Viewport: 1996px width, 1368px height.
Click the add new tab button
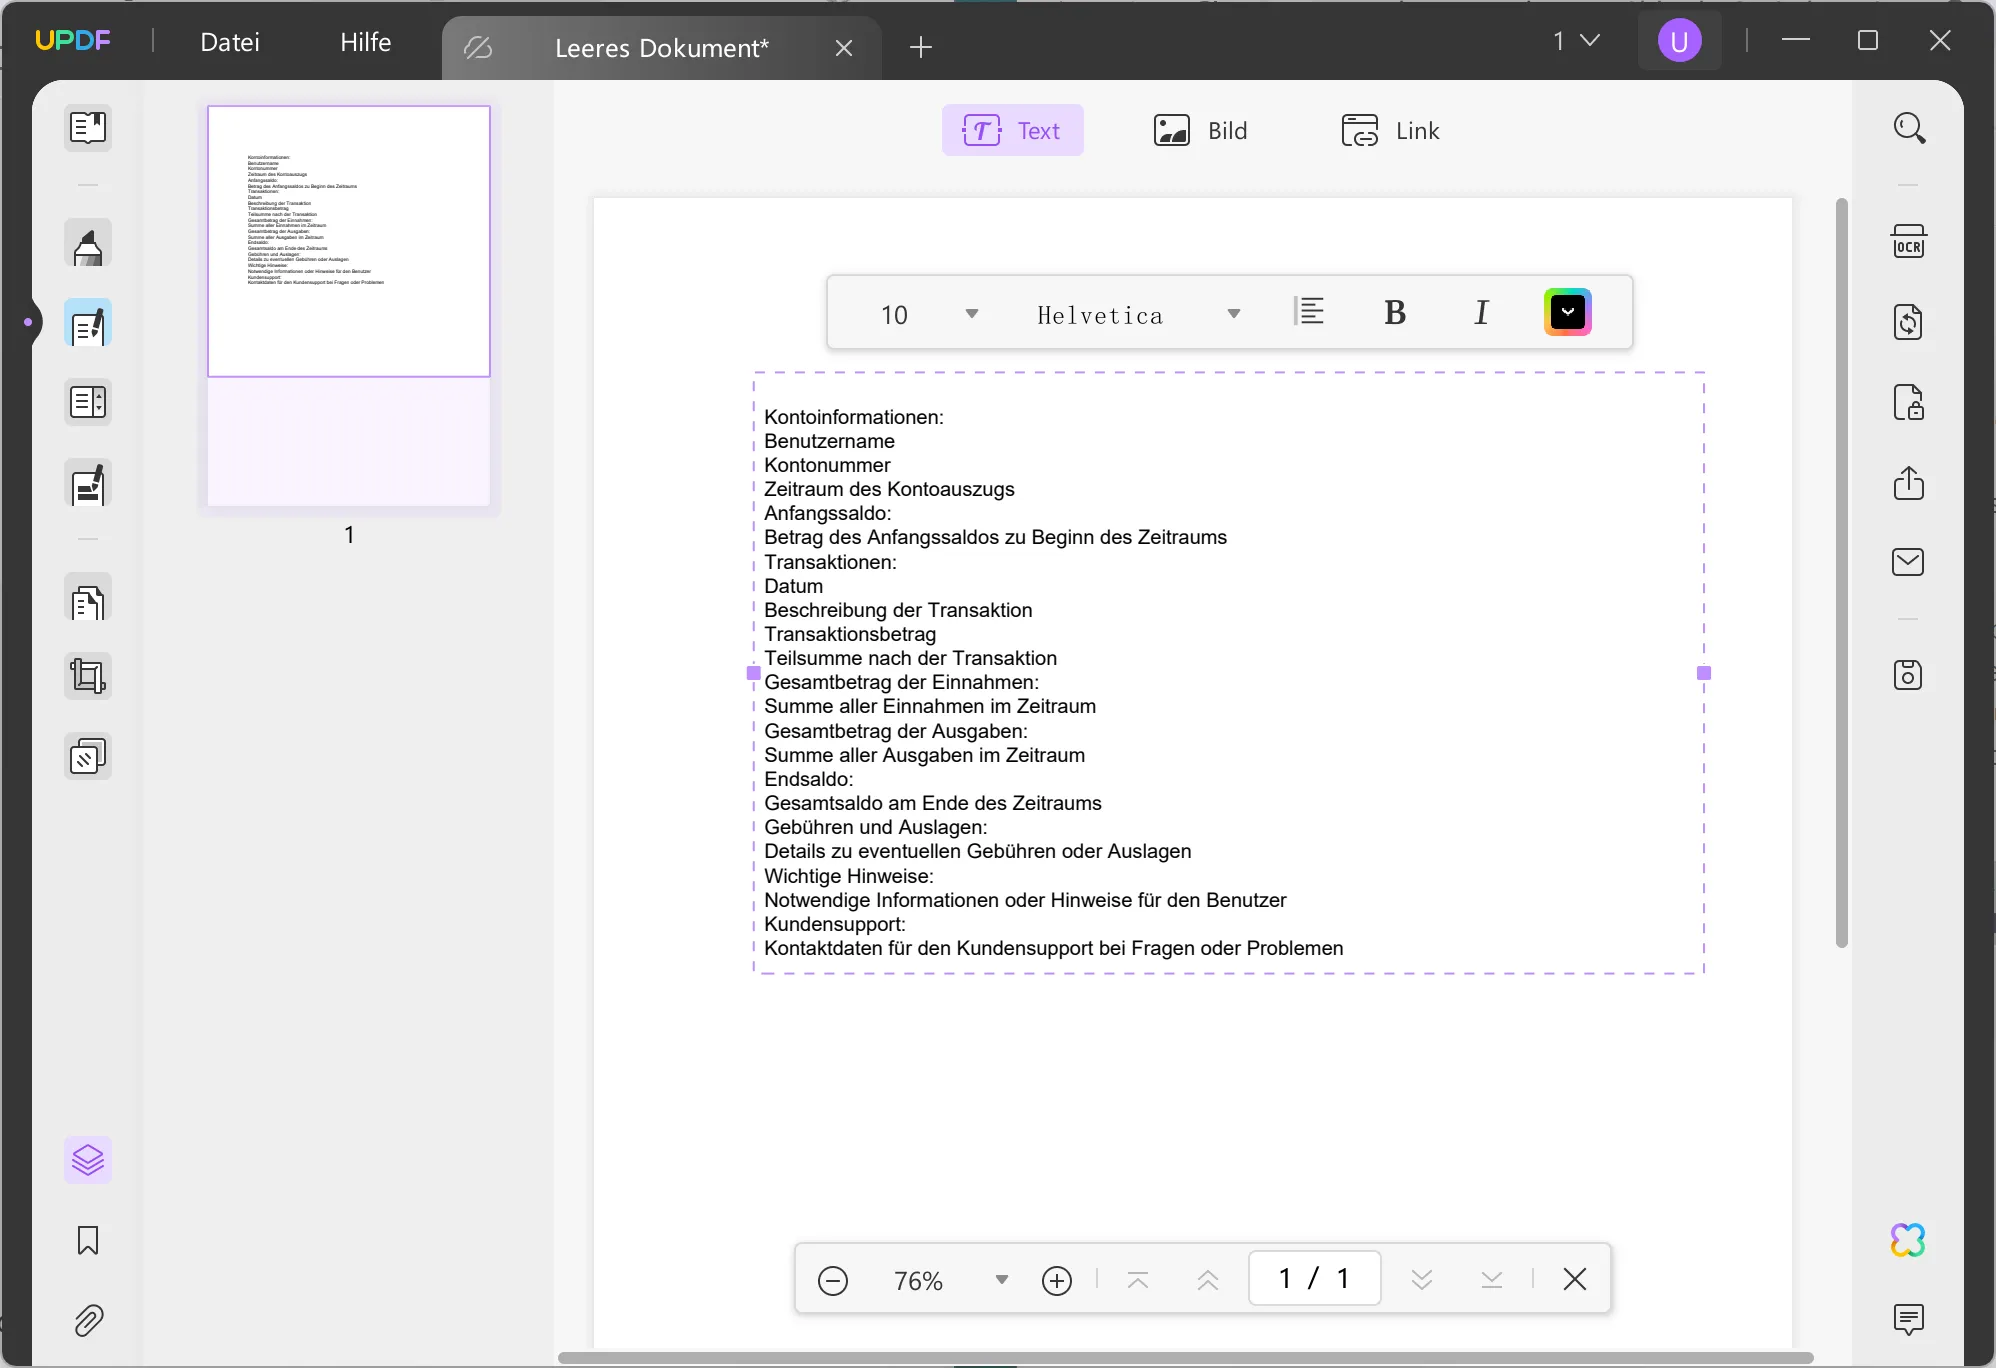[919, 47]
